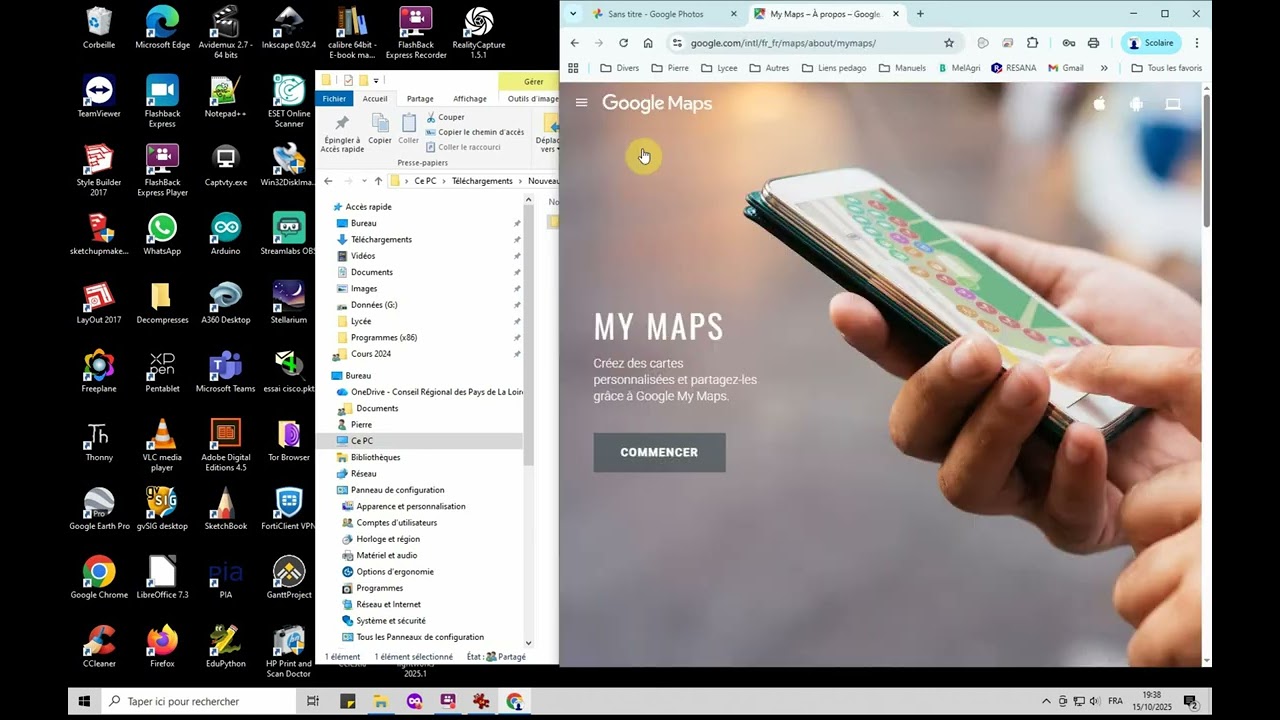
Task: Open the Inkscape 0.92.4 desktop shortcut
Action: [289, 30]
